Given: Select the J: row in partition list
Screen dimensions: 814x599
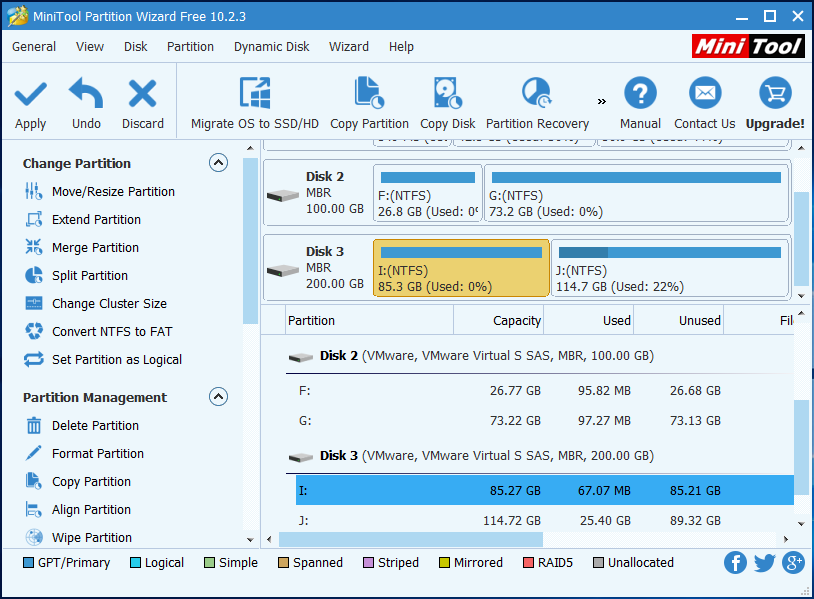Looking at the screenshot, I should coord(545,520).
